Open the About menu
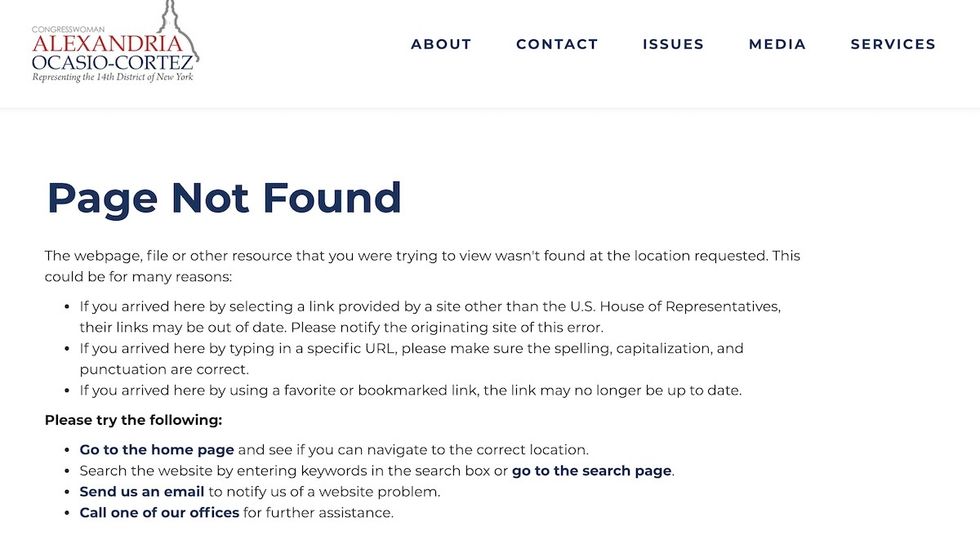The height and width of the screenshot is (536, 980). pos(441,44)
